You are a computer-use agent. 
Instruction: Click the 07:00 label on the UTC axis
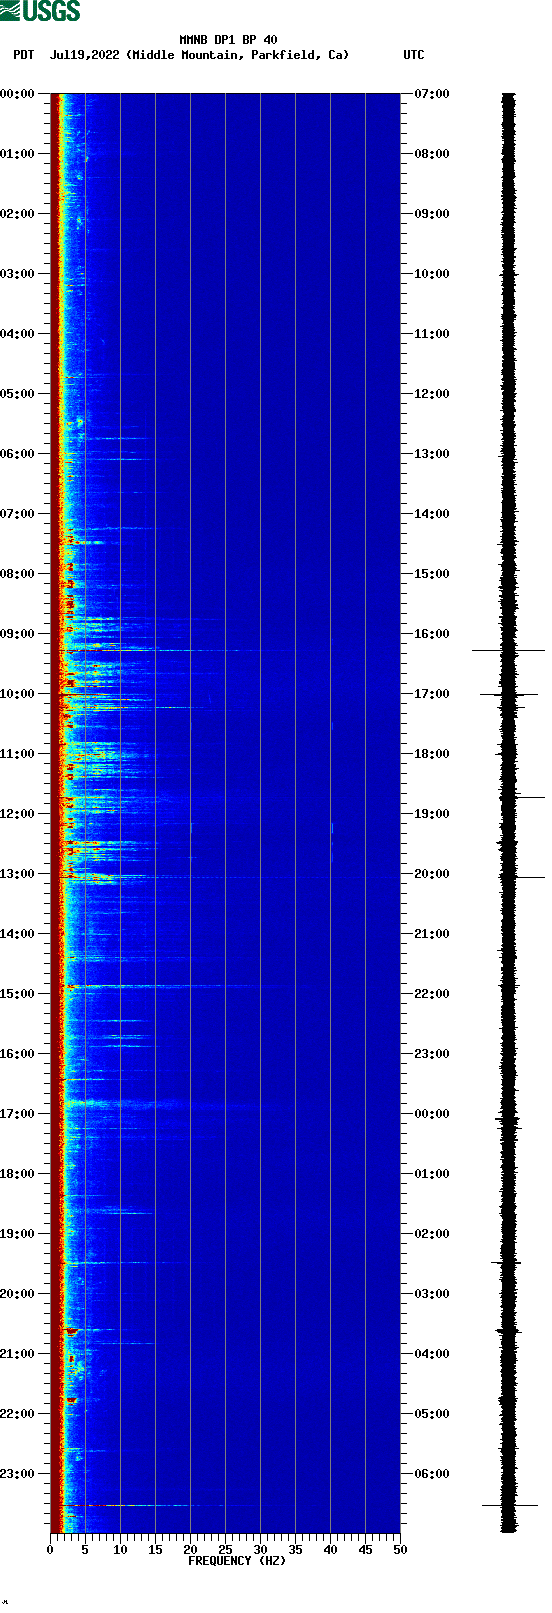[x=432, y=94]
